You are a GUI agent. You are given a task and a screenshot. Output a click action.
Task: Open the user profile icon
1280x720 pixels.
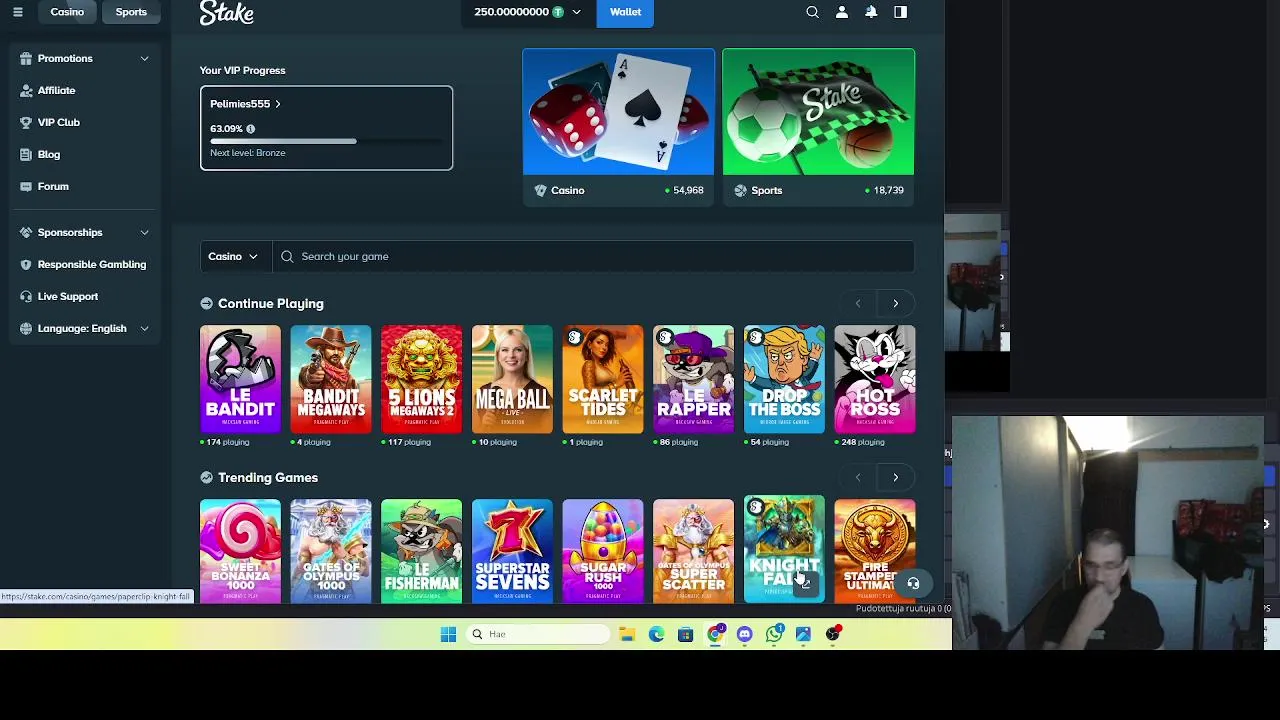[842, 12]
